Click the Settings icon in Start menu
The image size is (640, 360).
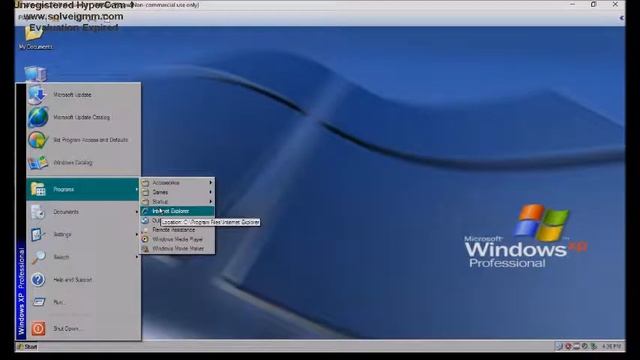tap(38, 234)
